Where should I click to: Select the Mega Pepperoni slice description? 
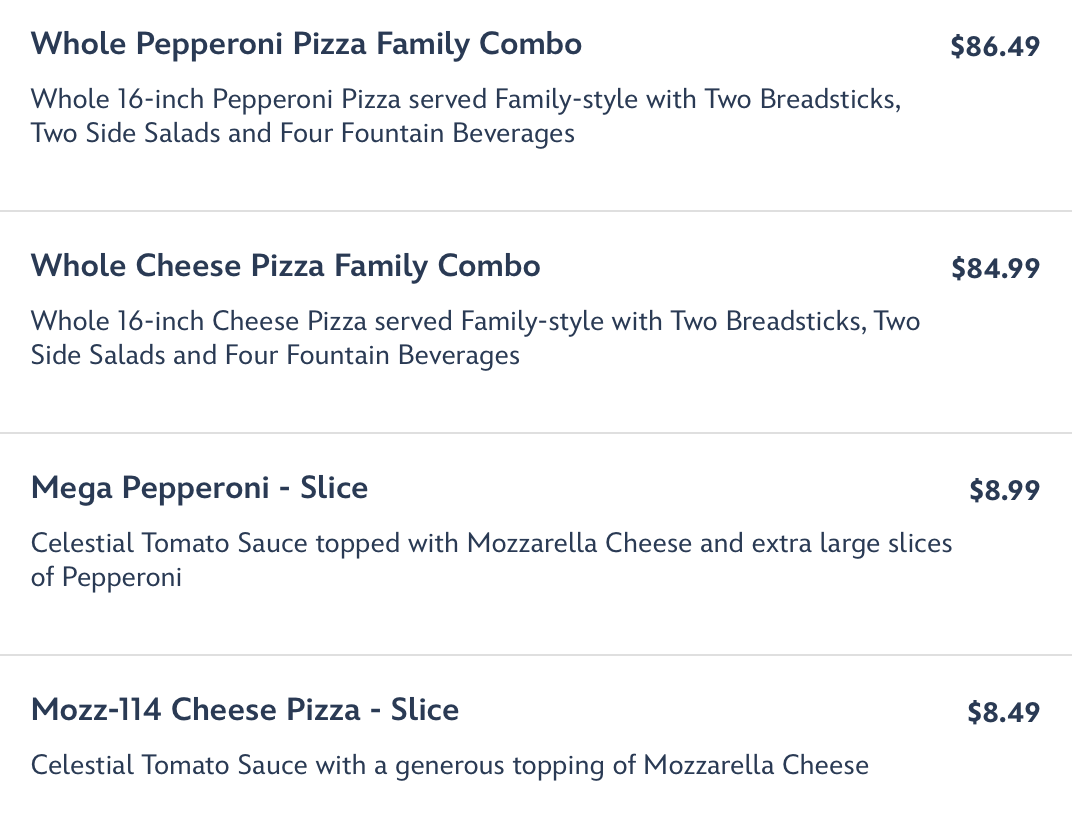pyautogui.click(x=491, y=560)
